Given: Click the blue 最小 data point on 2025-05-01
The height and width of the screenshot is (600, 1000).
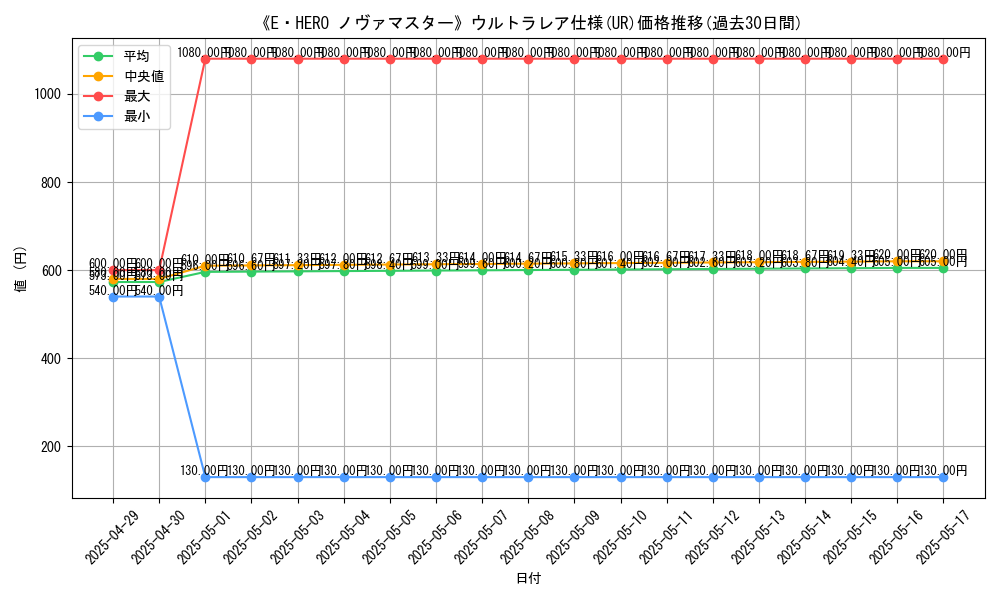Looking at the screenshot, I should coord(205,478).
